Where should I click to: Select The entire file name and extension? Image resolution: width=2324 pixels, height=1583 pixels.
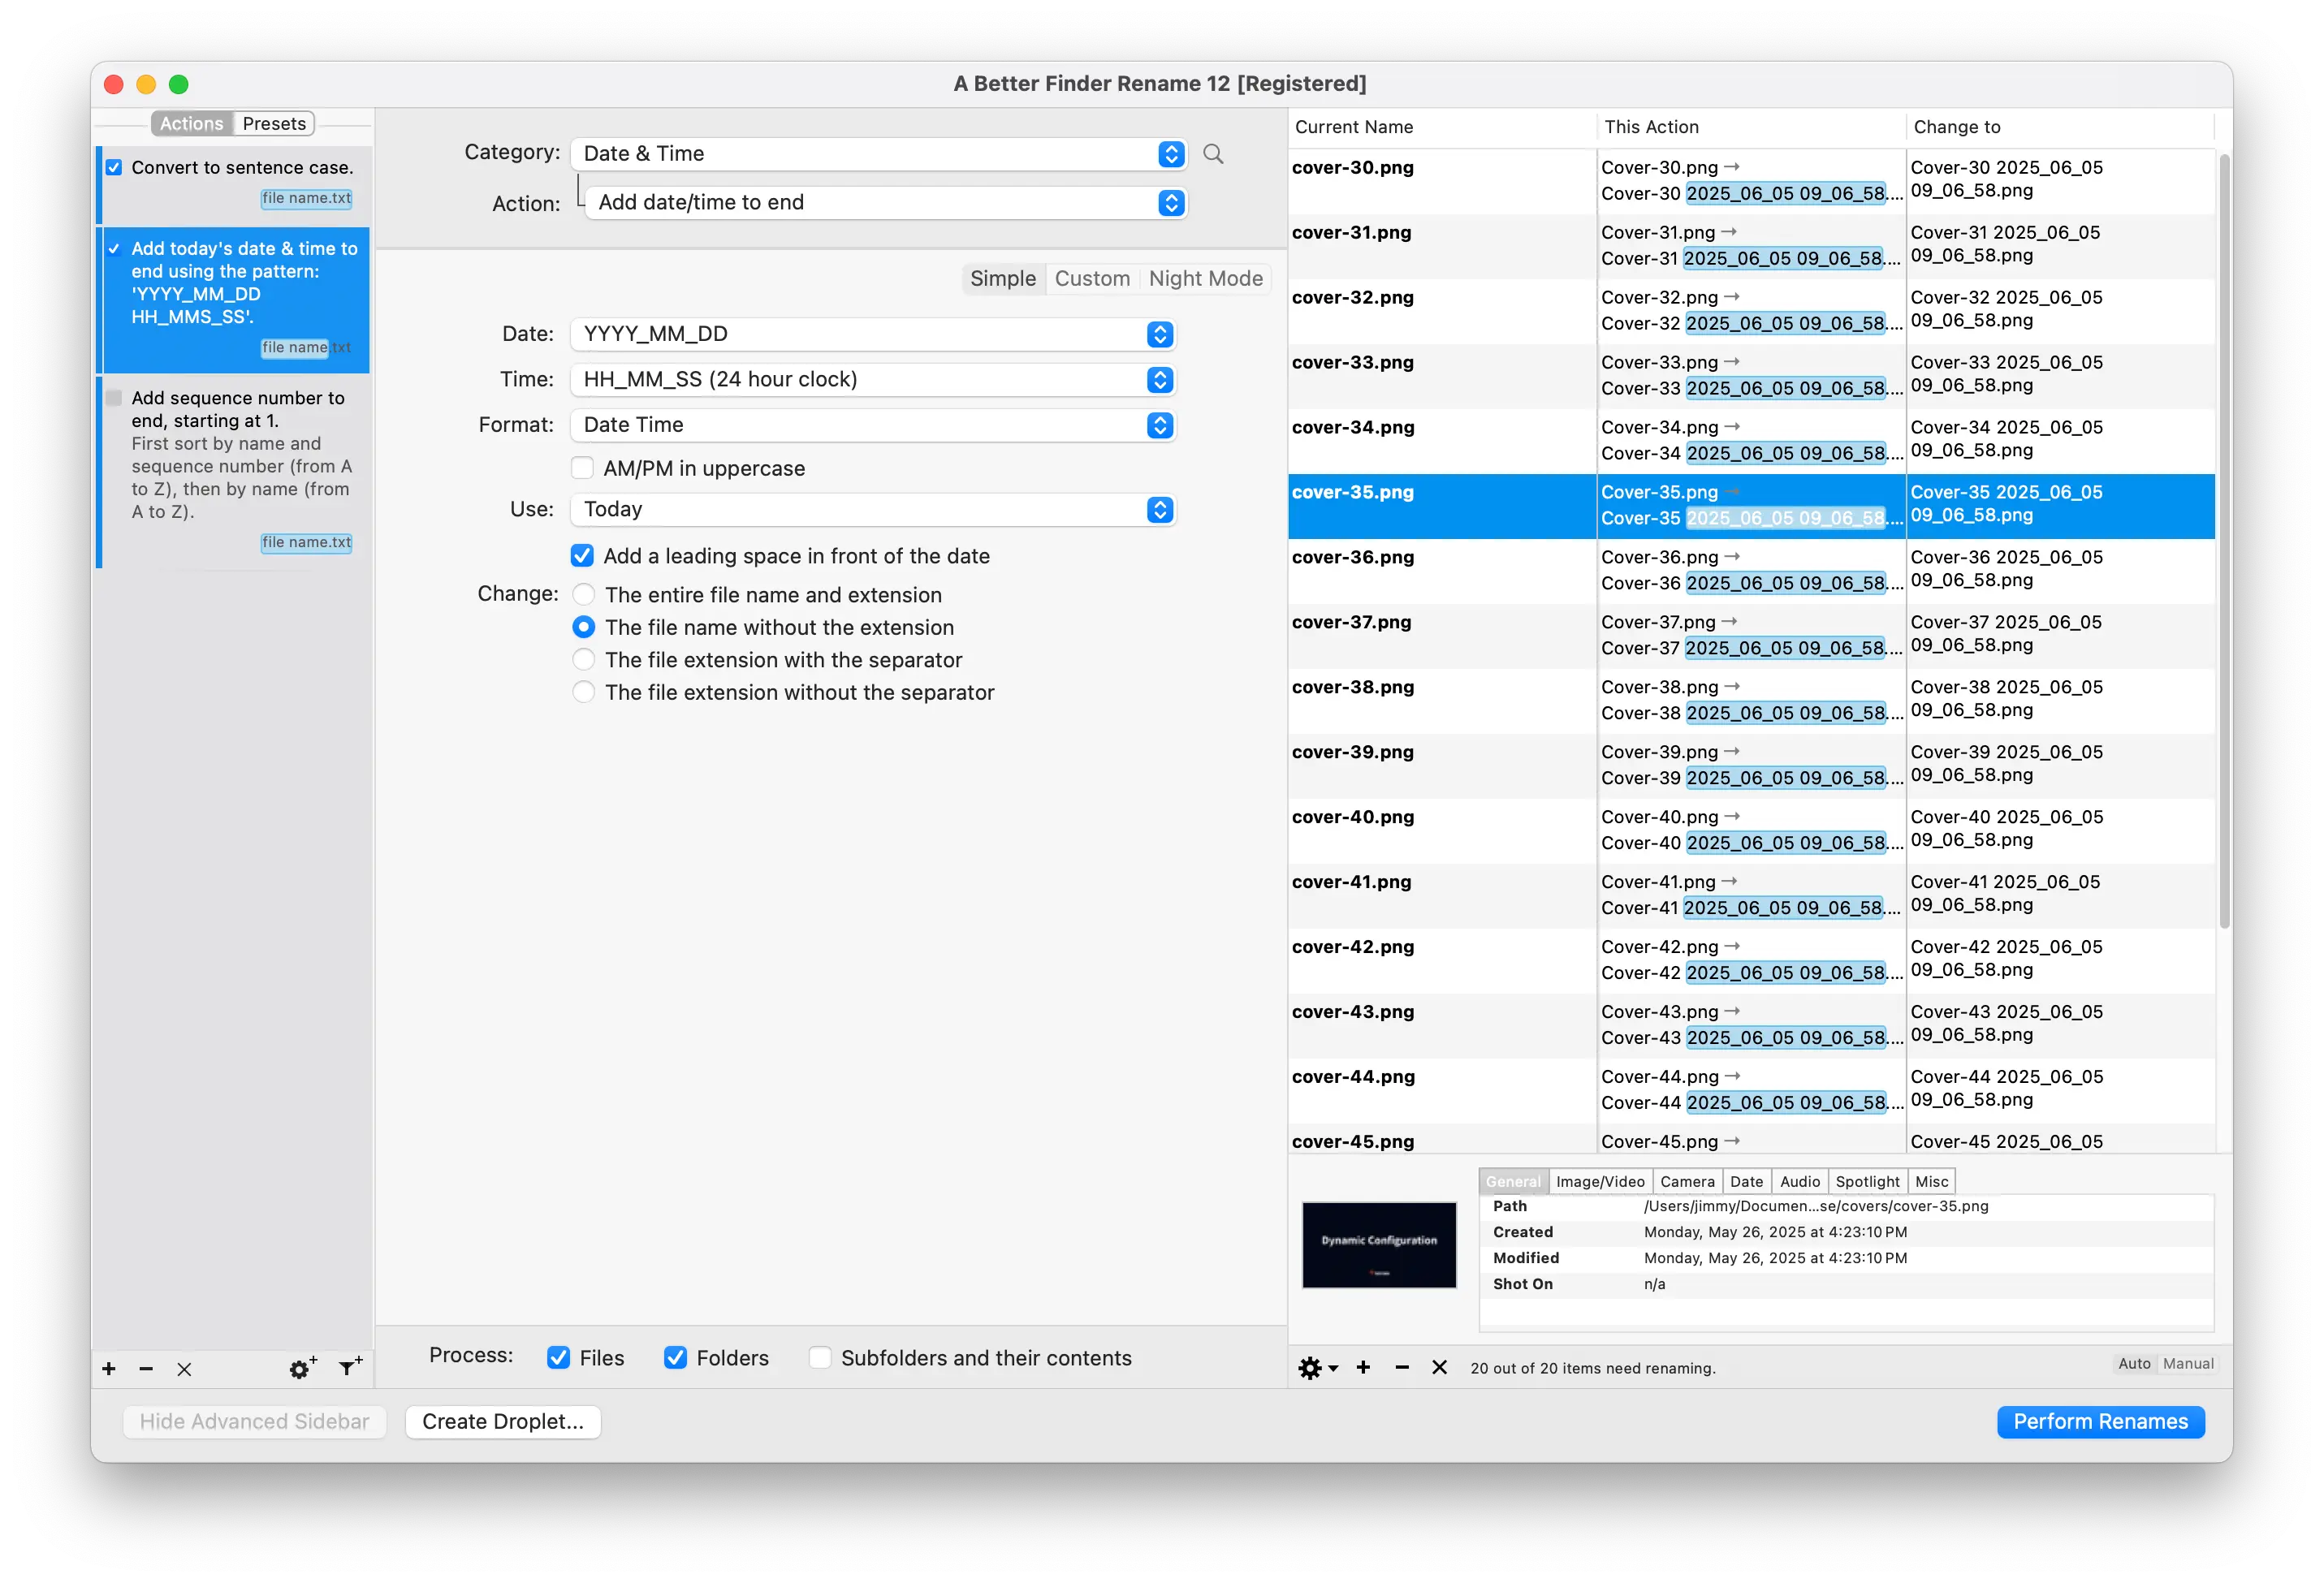click(x=584, y=595)
